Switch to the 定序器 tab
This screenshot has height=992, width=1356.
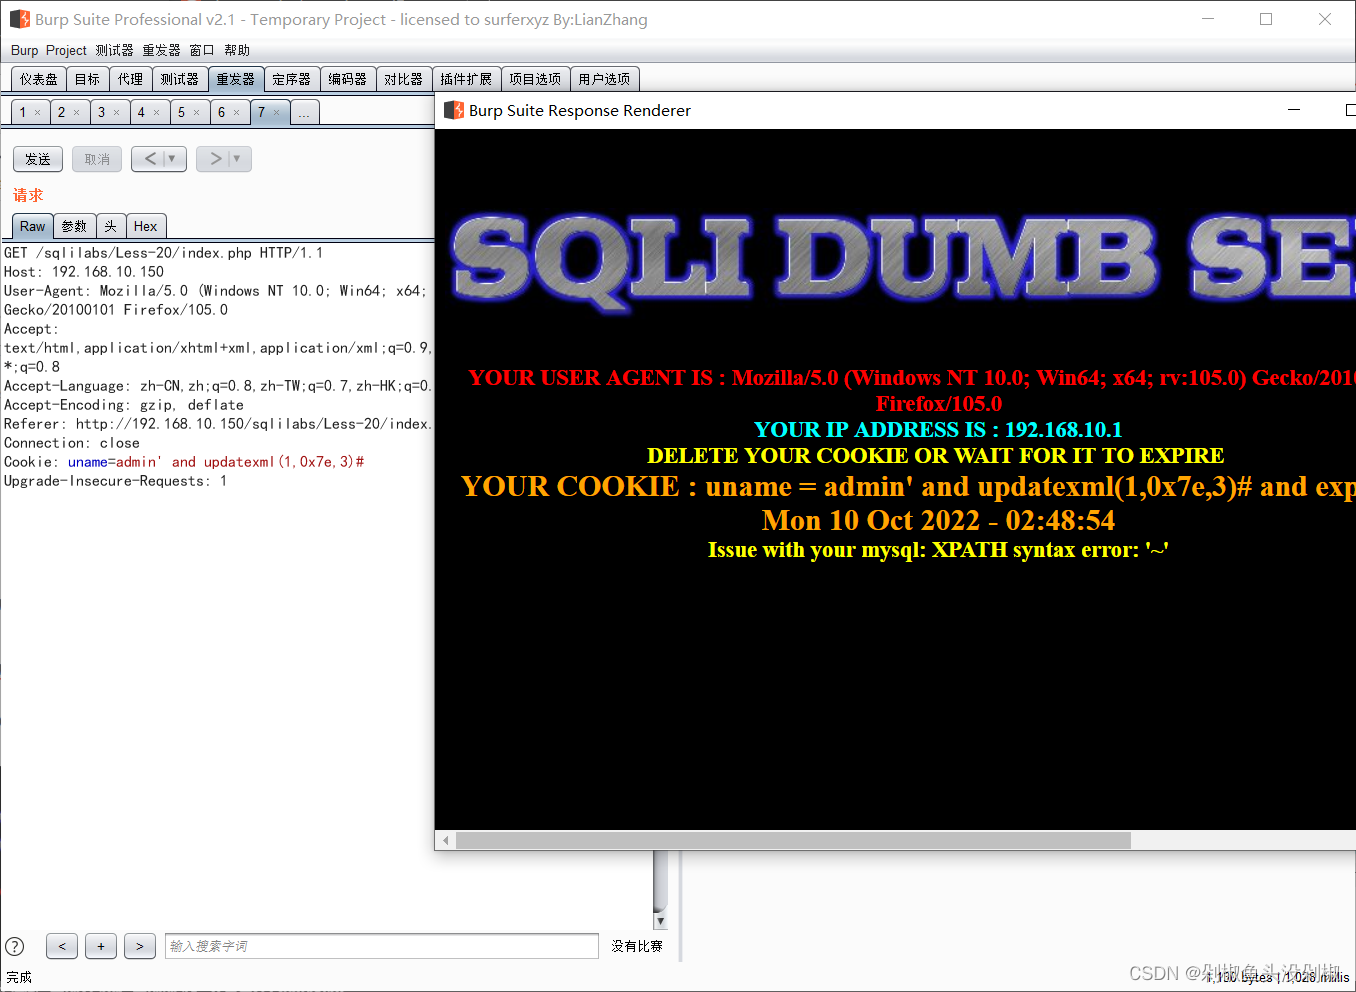[x=291, y=79]
